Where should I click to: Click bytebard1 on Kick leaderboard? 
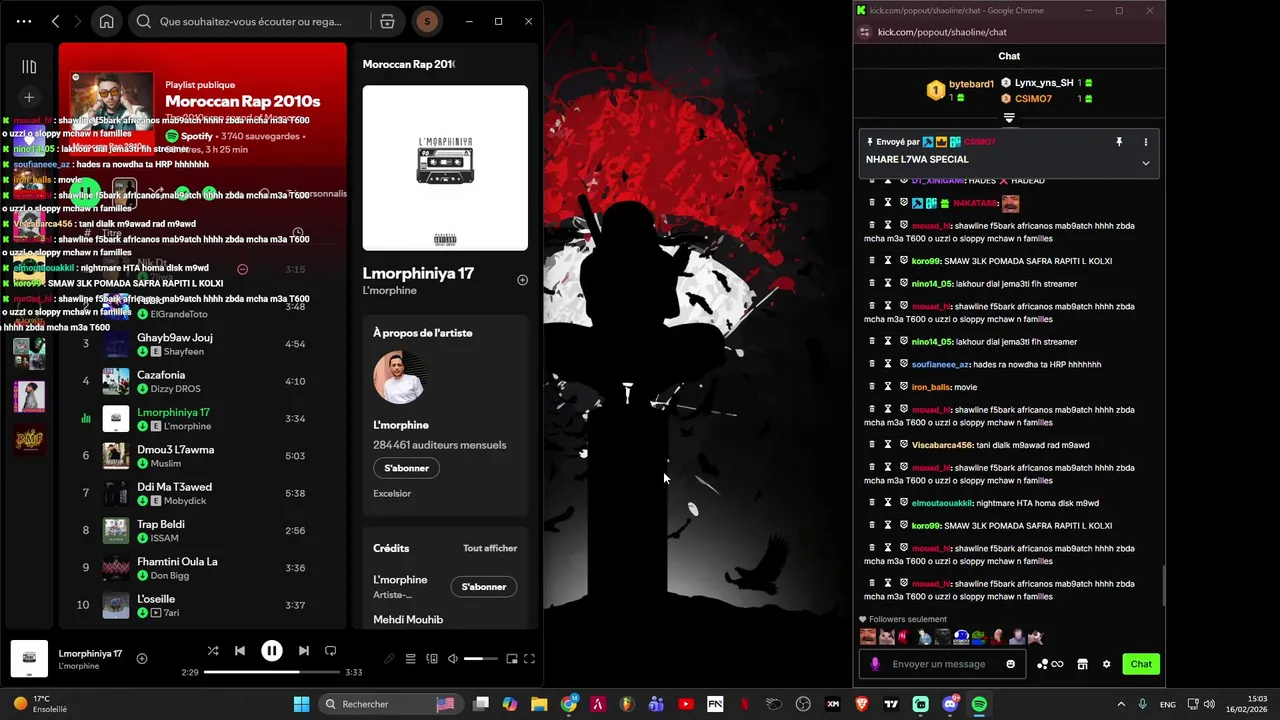tap(971, 84)
